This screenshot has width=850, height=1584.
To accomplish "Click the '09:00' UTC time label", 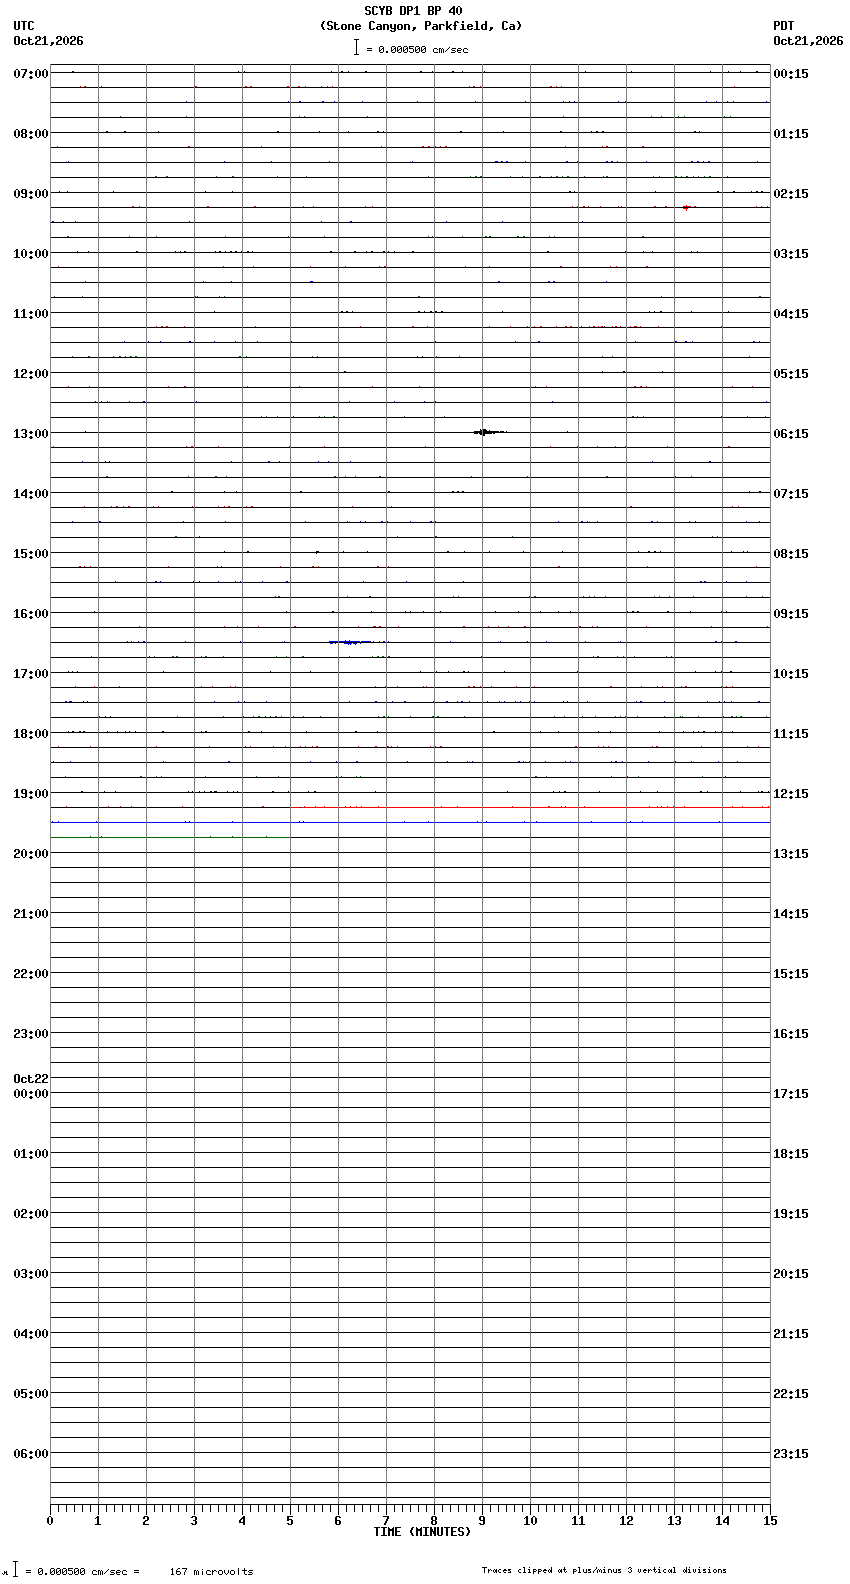I will (x=31, y=194).
